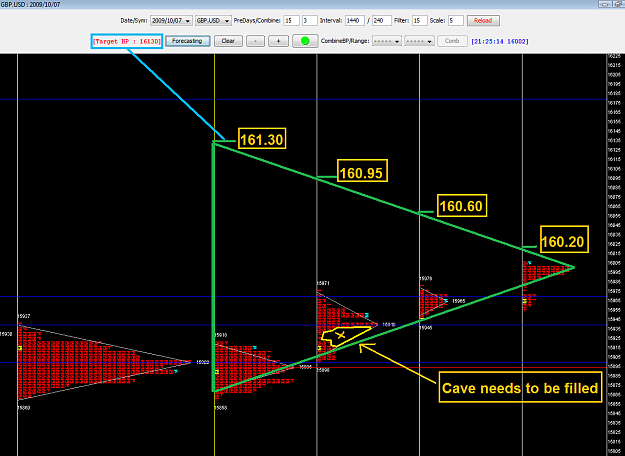This screenshot has height=456, width=625.
Task: Click the 15965 price label on chart
Action: [x=459, y=301]
